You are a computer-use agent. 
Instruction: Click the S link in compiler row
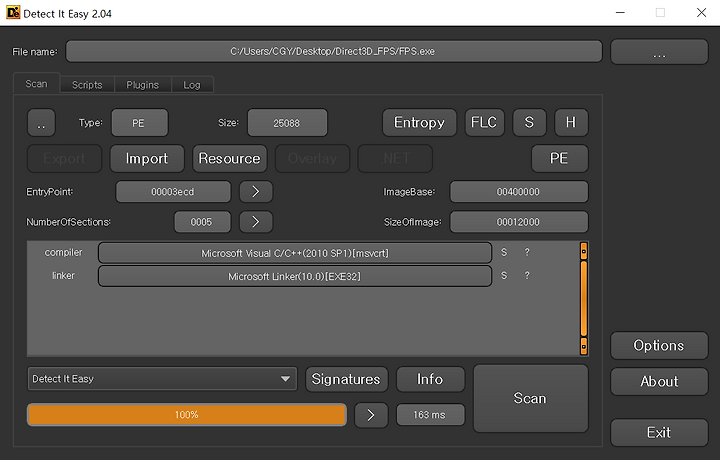pyautogui.click(x=504, y=252)
